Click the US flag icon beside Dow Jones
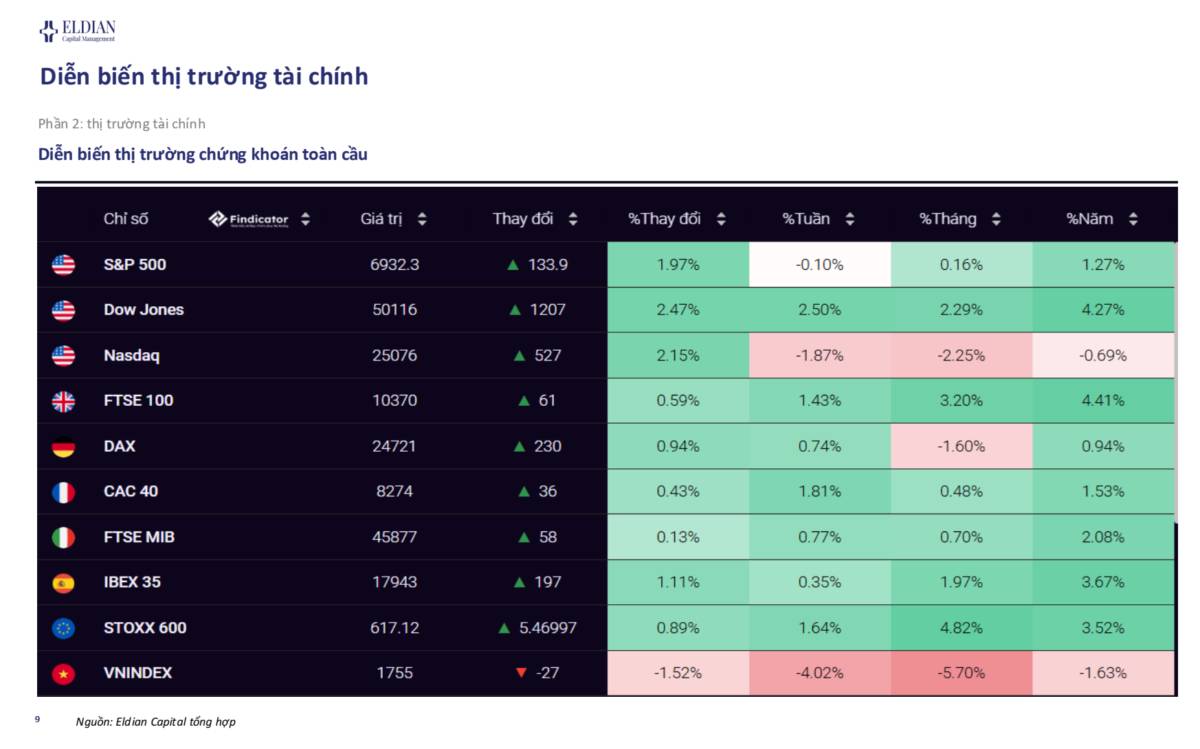This screenshot has width=1200, height=749. [x=63, y=310]
